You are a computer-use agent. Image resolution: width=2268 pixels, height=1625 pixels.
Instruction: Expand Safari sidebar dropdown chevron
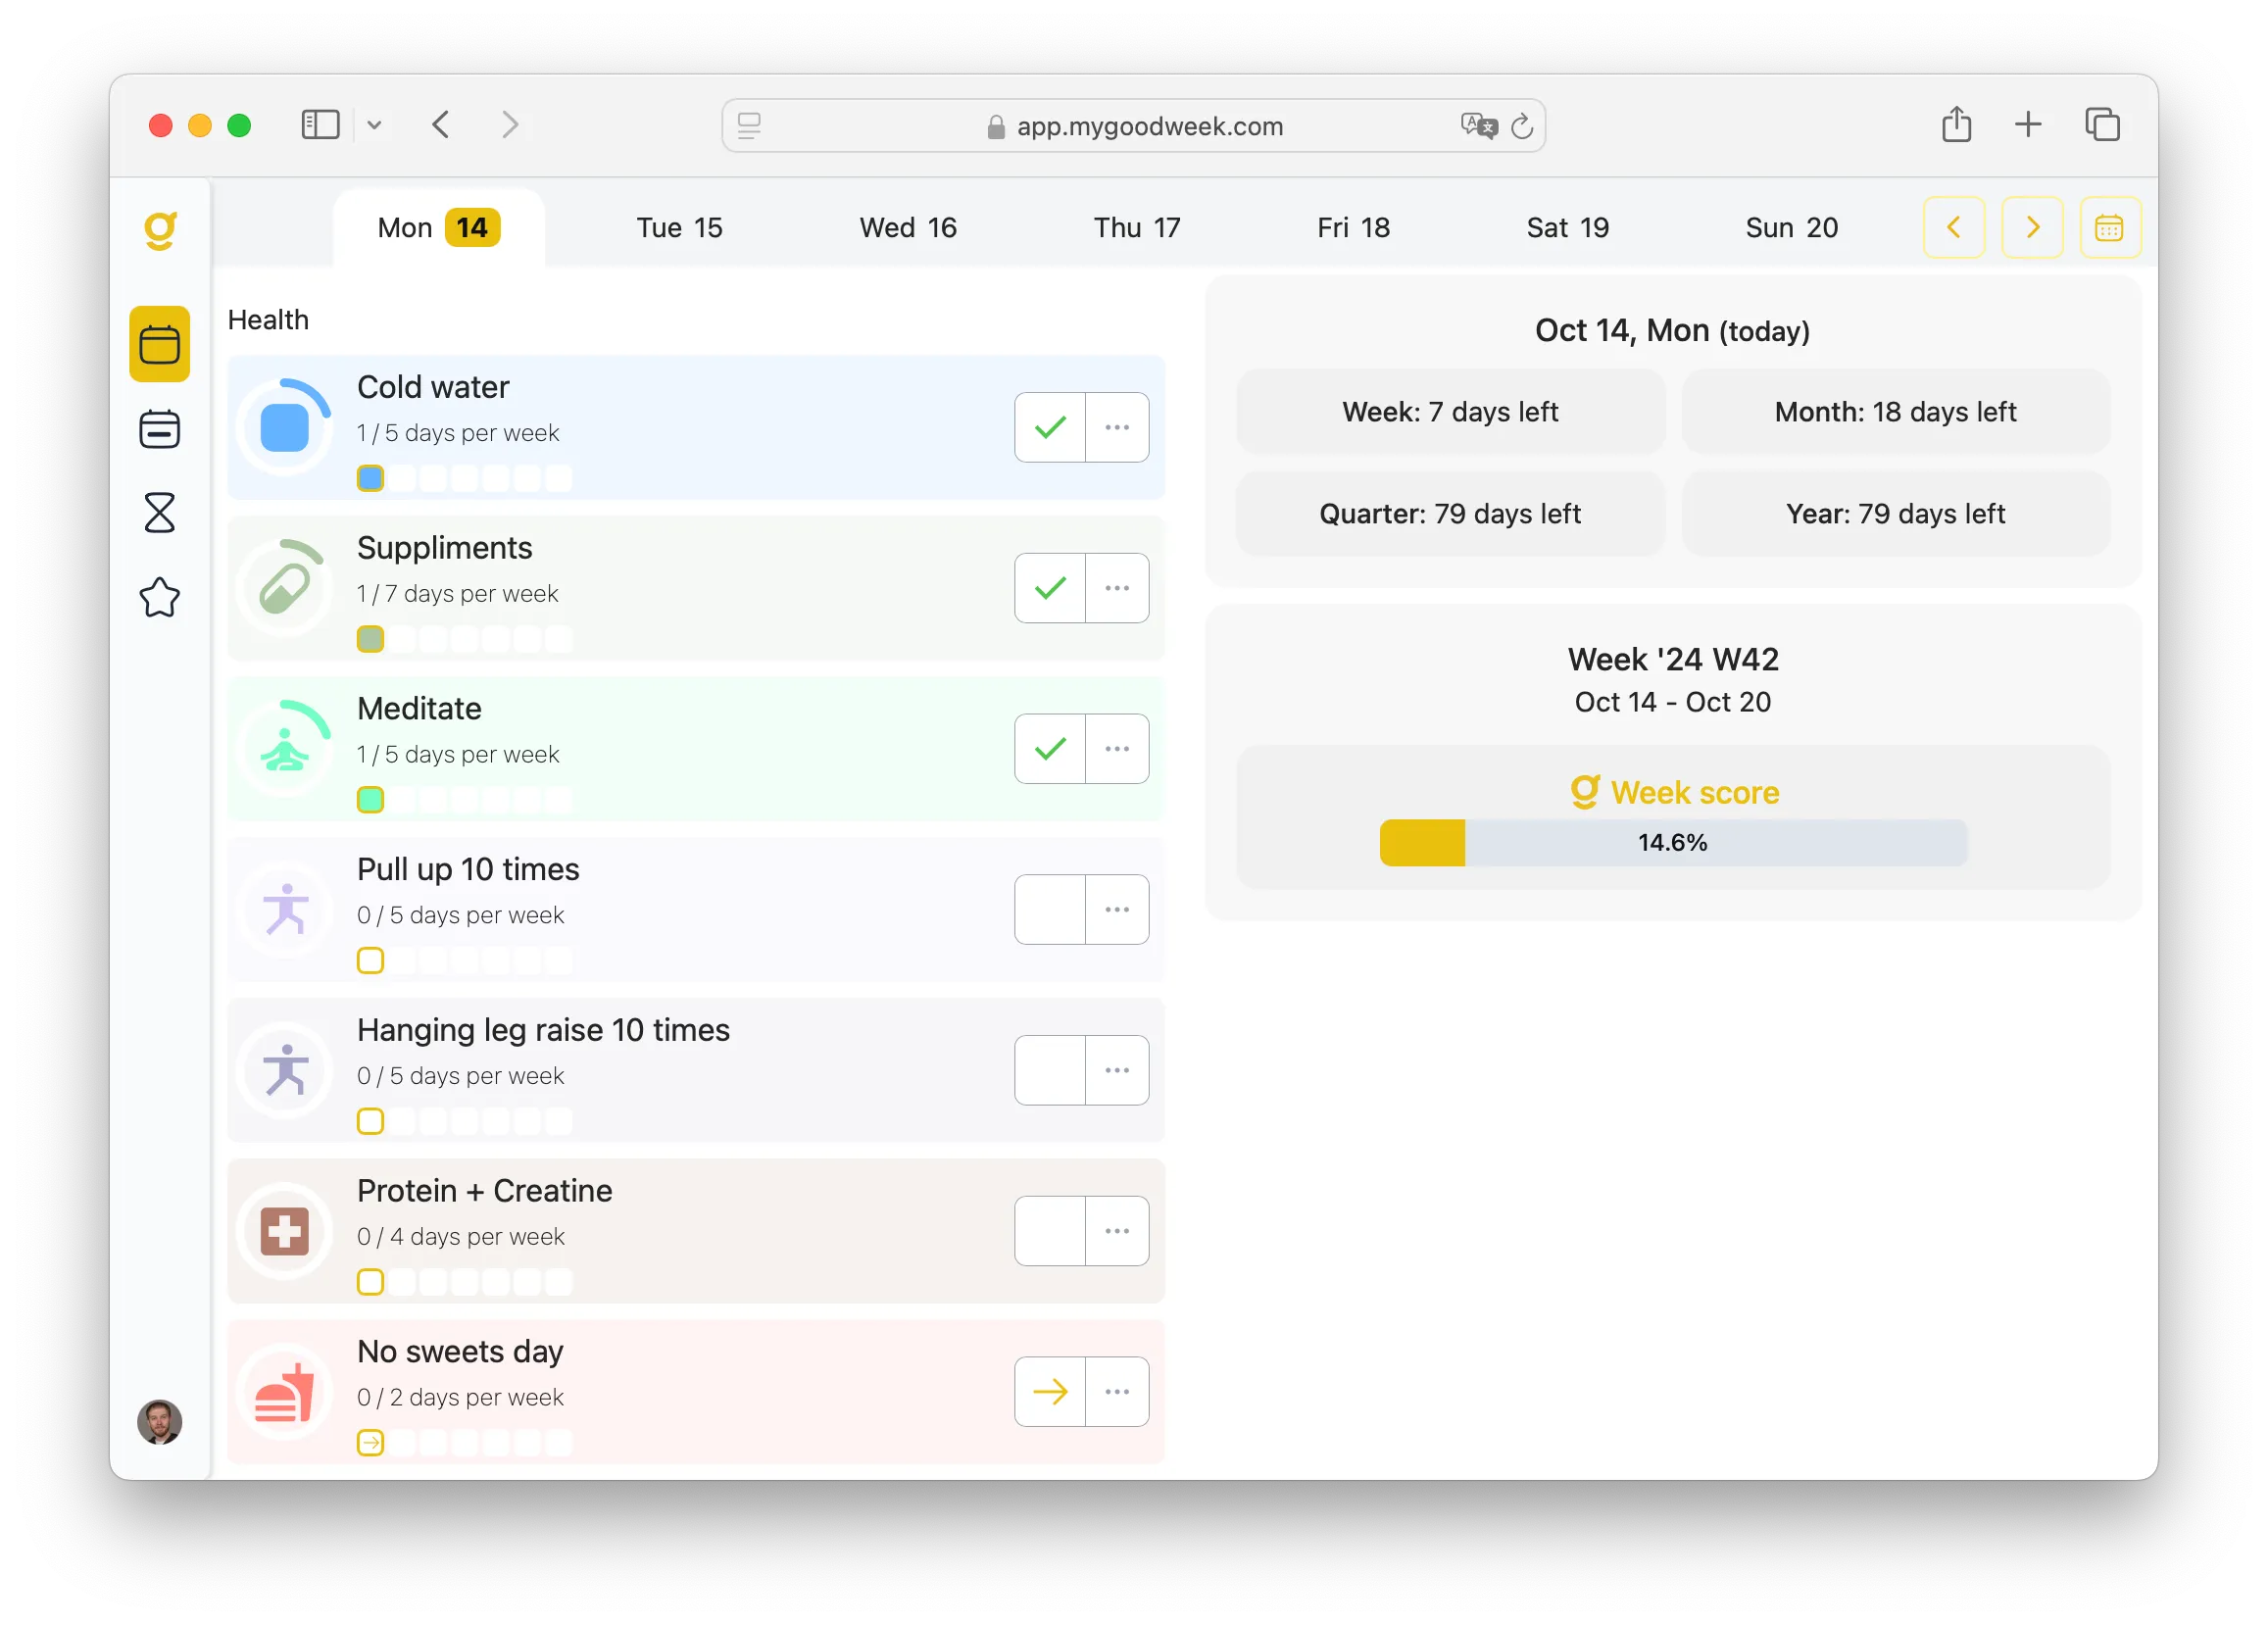pyautogui.click(x=374, y=126)
